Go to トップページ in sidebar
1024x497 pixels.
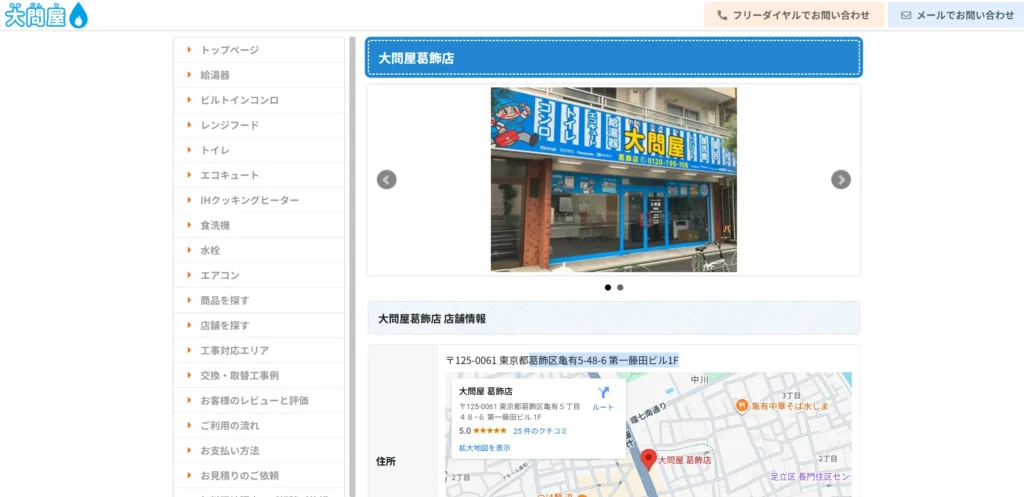click(x=229, y=50)
